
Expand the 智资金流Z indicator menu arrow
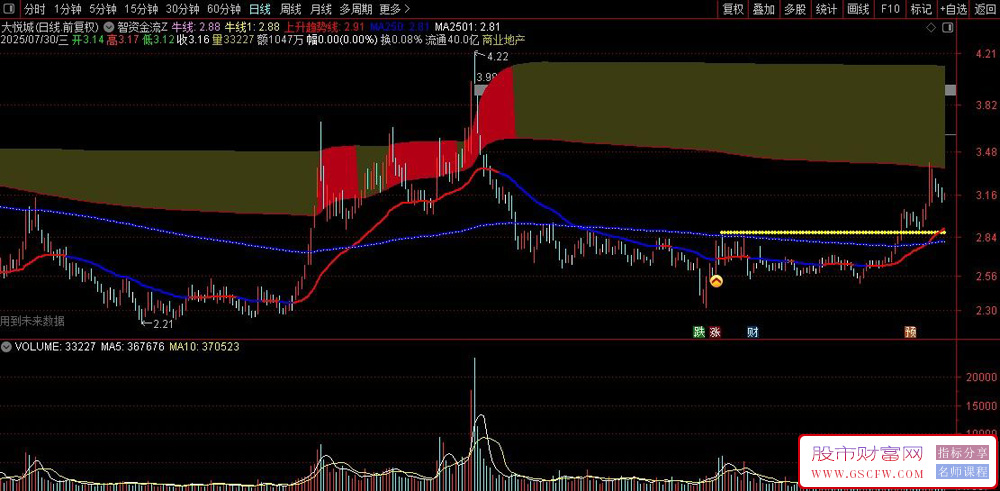click(x=107, y=27)
